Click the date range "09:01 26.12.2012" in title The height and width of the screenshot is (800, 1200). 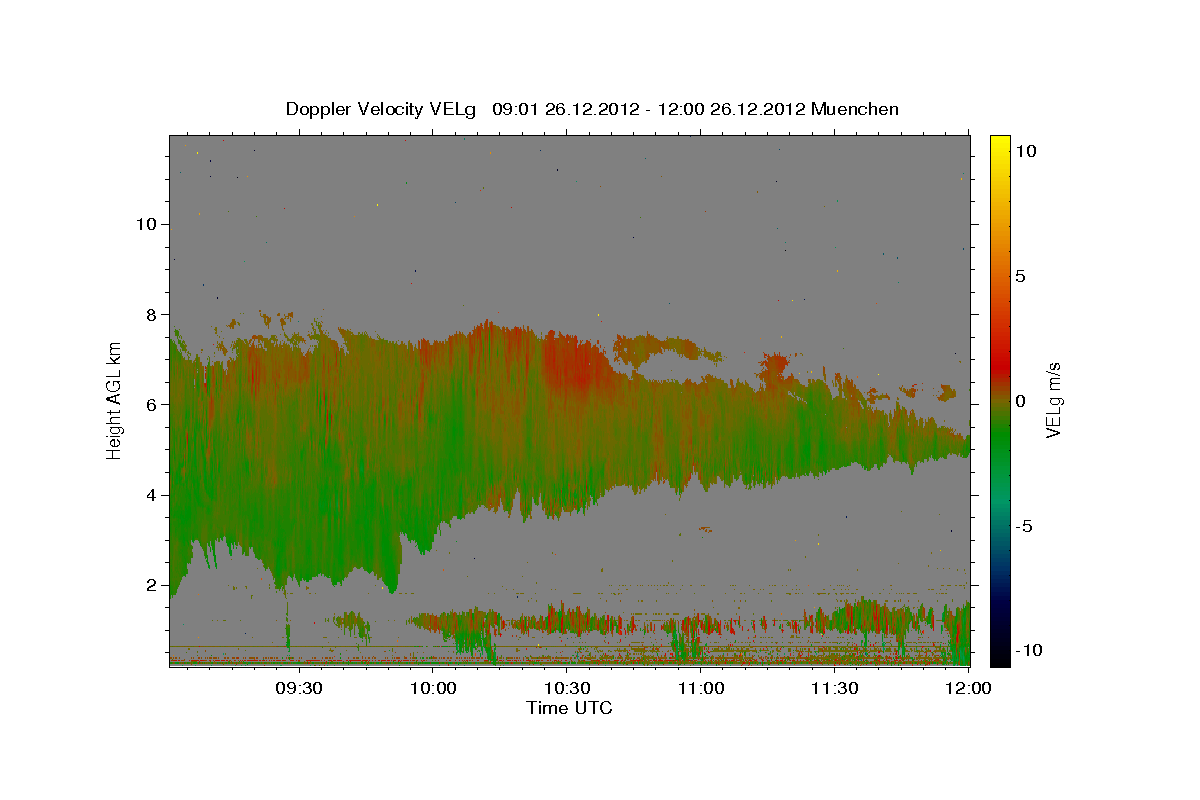pyautogui.click(x=566, y=109)
